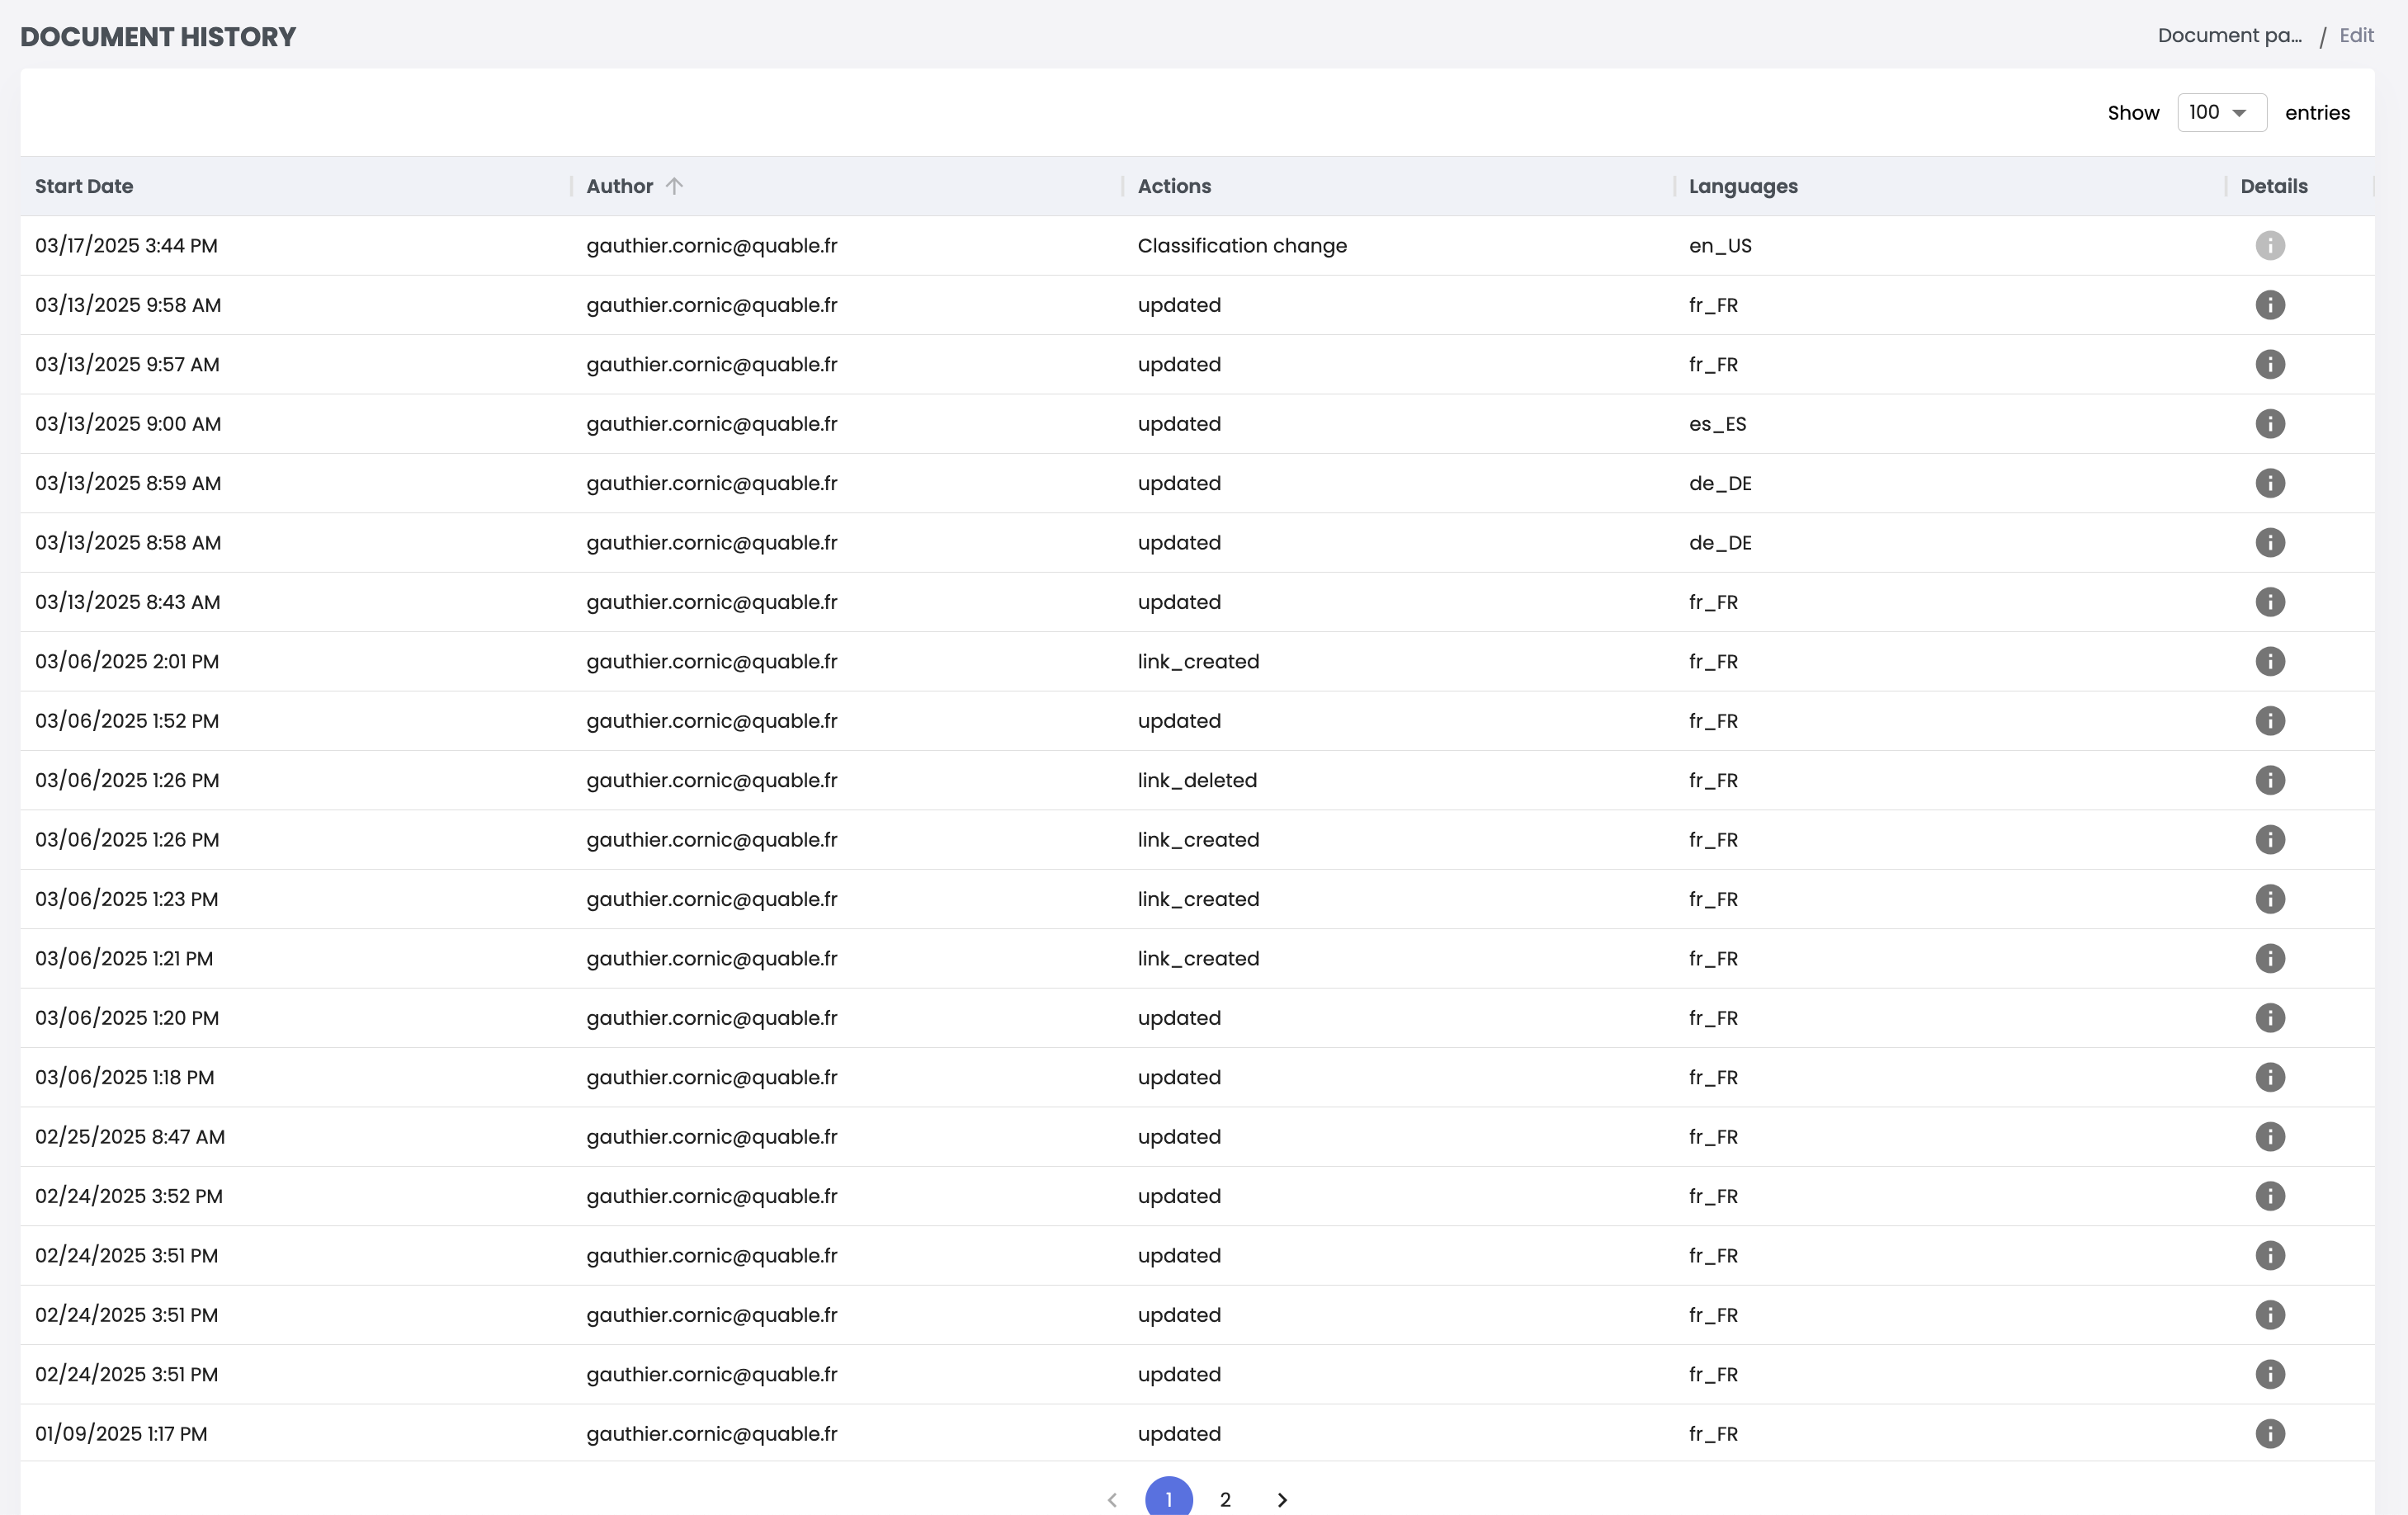Screen dimensions: 2408x1515
Task: Go to next page with right chevron
Action: (x=1282, y=1499)
